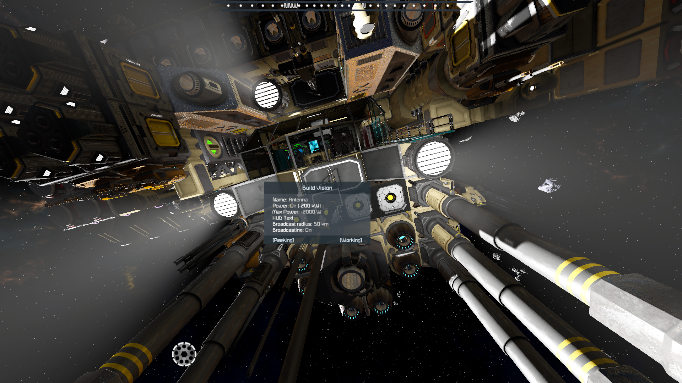The height and width of the screenshot is (383, 682).
Task: Adjust the Broadcast radius 50 km row
Action: point(301,224)
